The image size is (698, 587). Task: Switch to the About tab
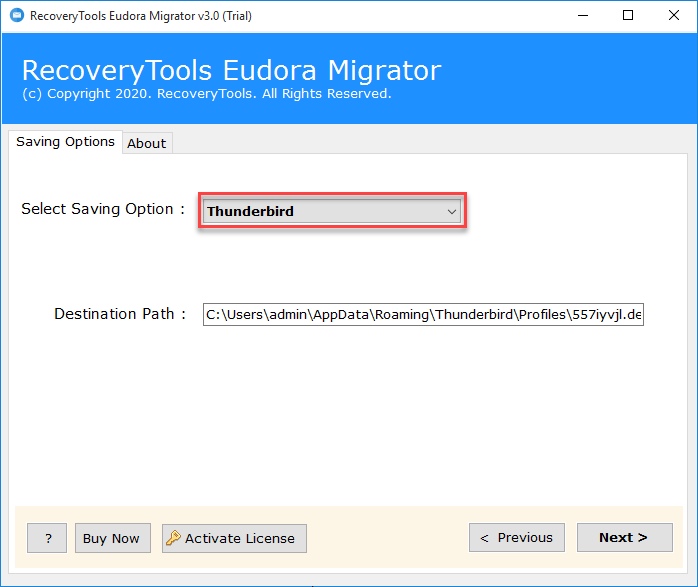pos(147,143)
